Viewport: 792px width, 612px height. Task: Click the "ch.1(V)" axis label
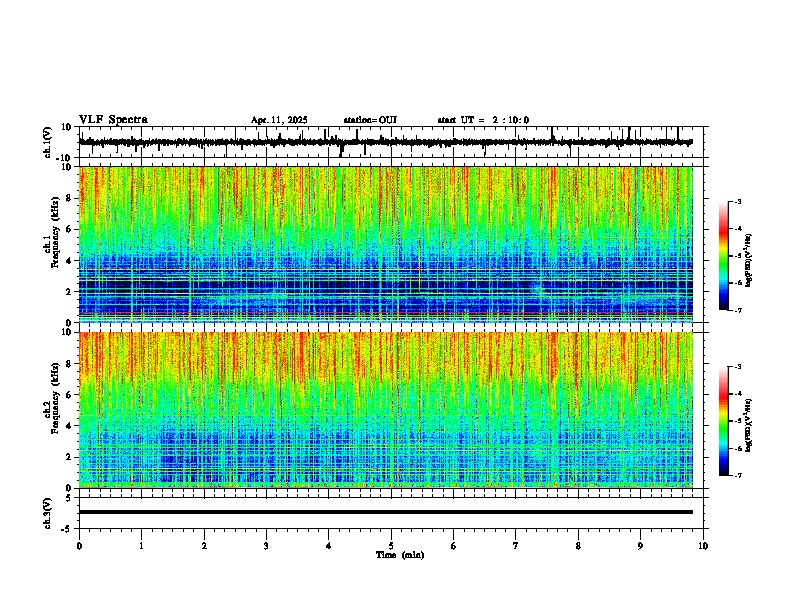(x=48, y=142)
